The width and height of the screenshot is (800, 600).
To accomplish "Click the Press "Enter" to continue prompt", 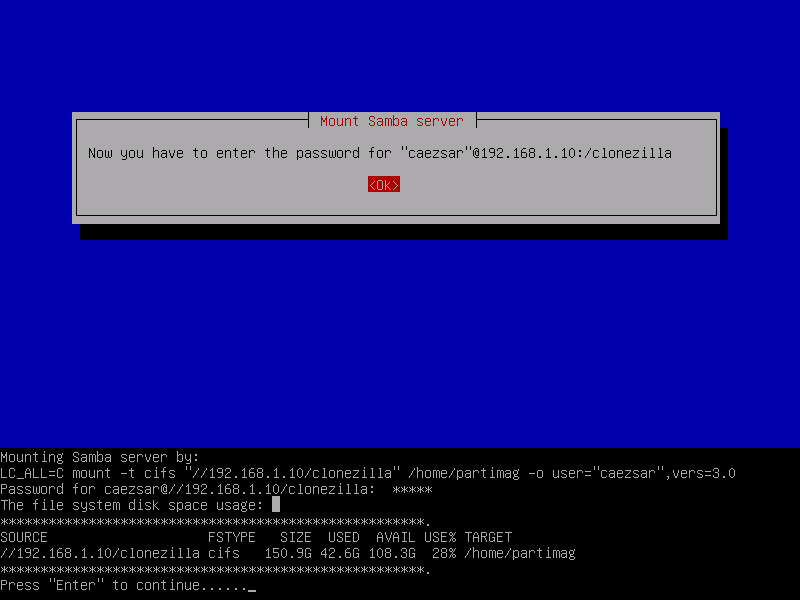I will [x=124, y=585].
